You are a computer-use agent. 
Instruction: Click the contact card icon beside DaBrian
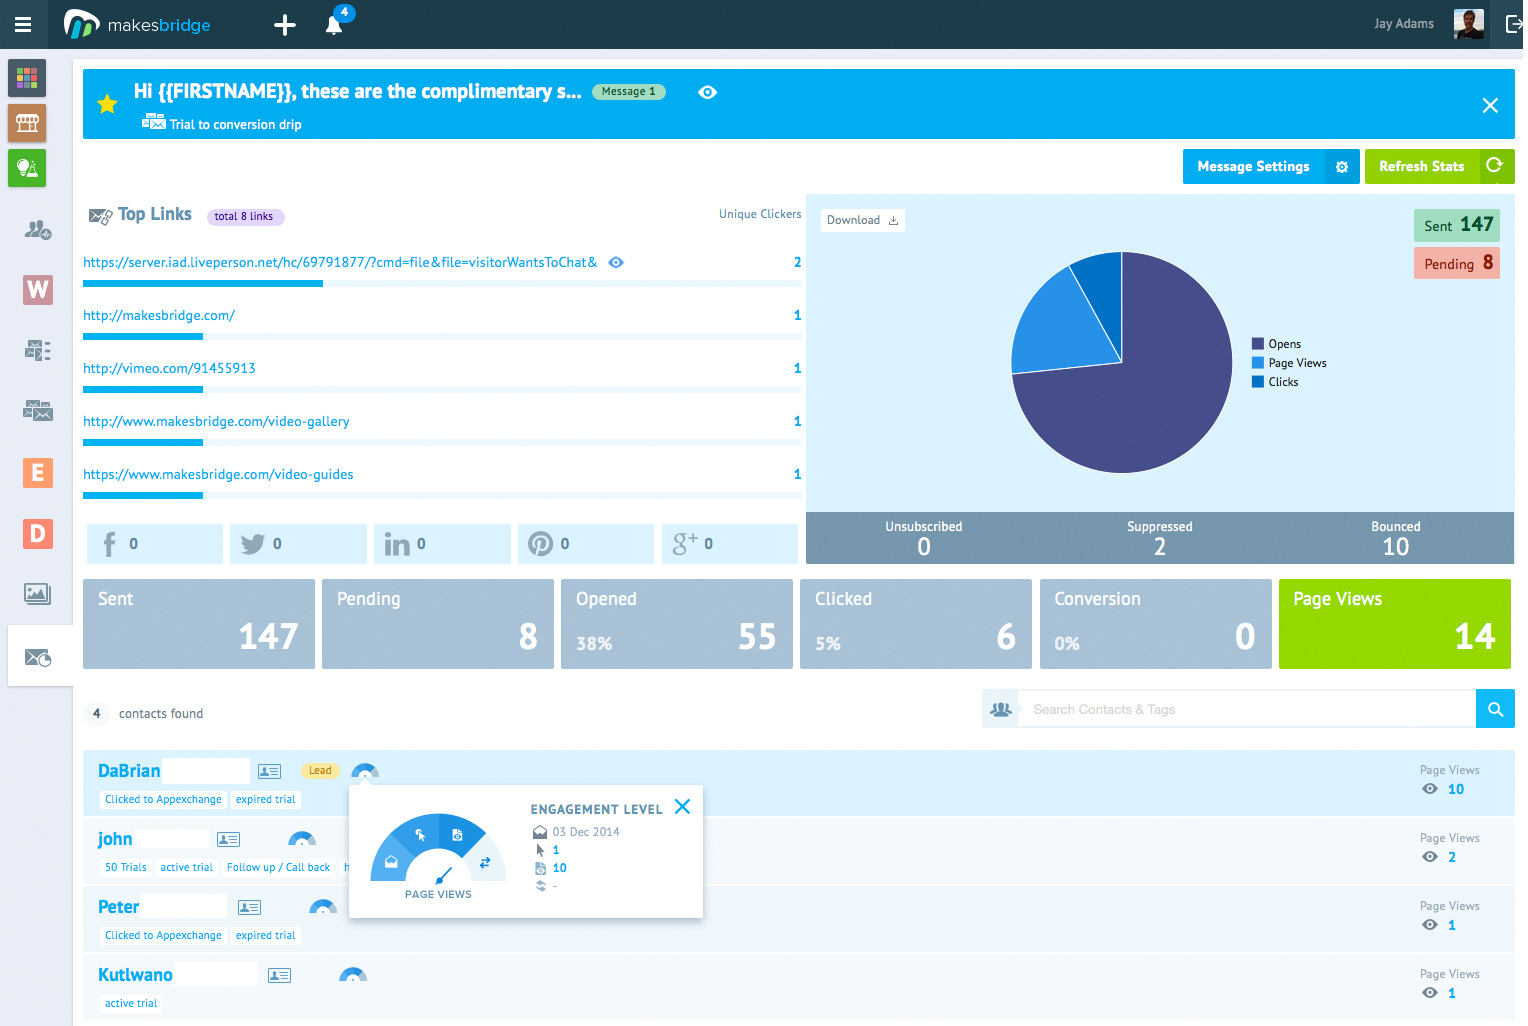pyautogui.click(x=269, y=771)
